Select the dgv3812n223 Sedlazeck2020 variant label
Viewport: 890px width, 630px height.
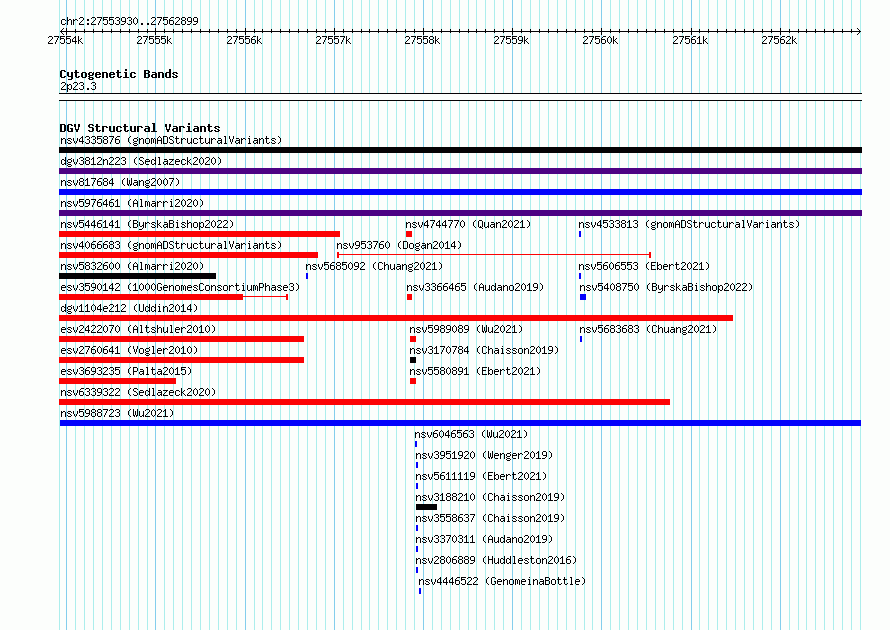tap(141, 161)
